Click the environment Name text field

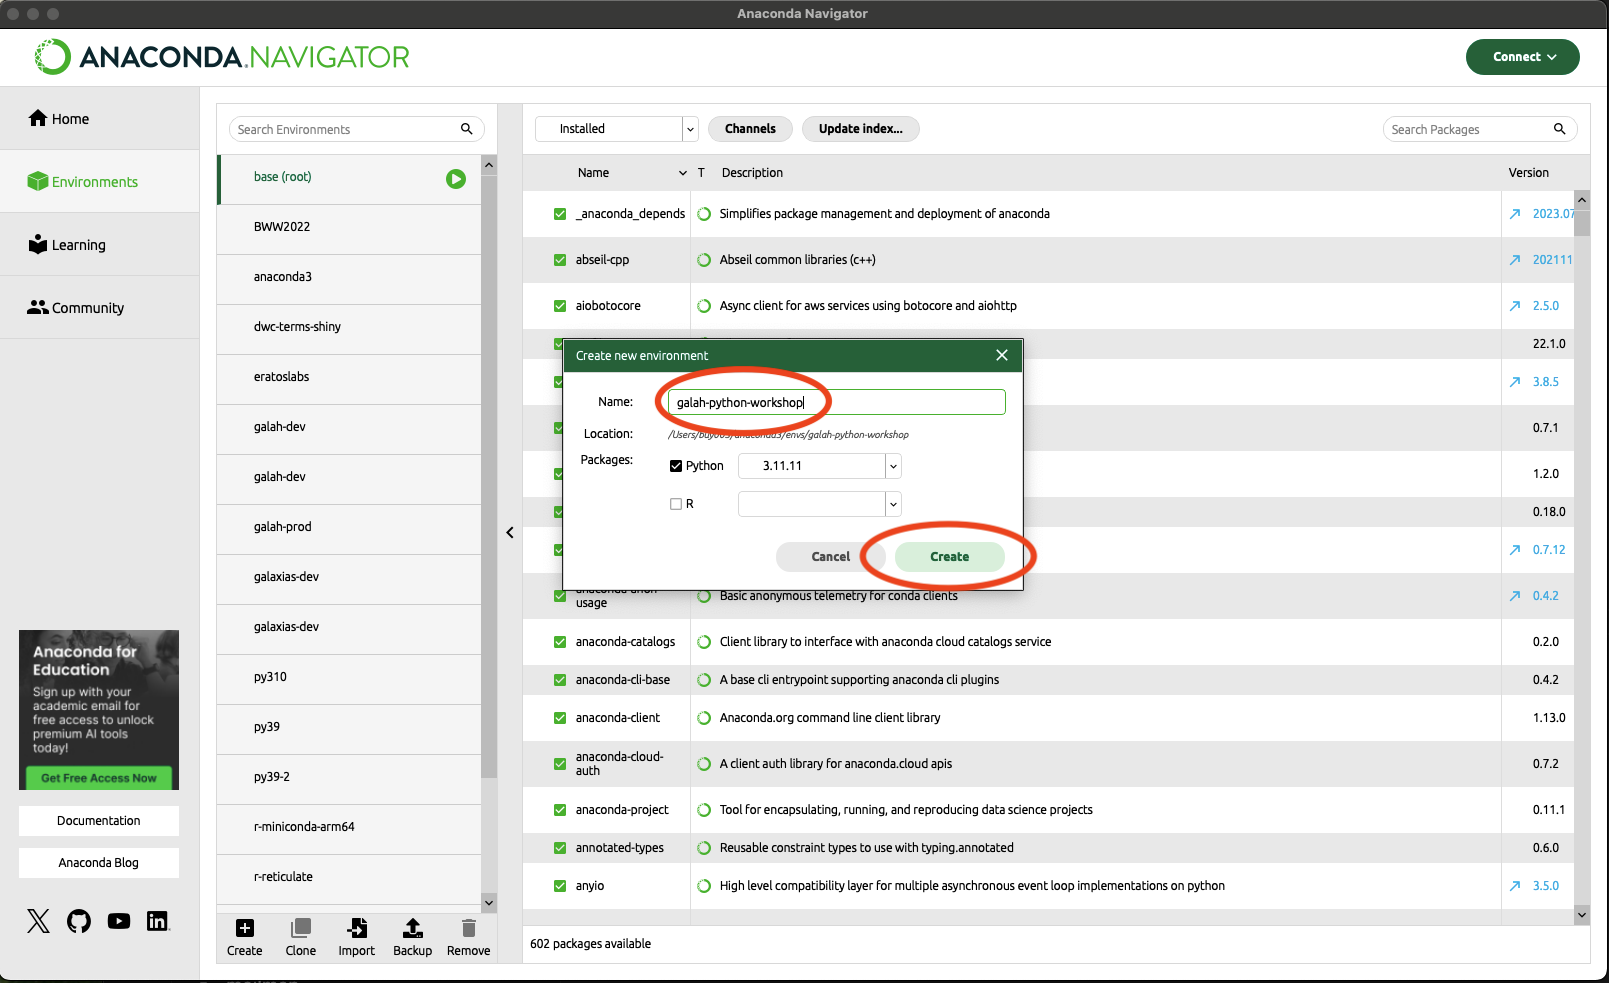[836, 402]
